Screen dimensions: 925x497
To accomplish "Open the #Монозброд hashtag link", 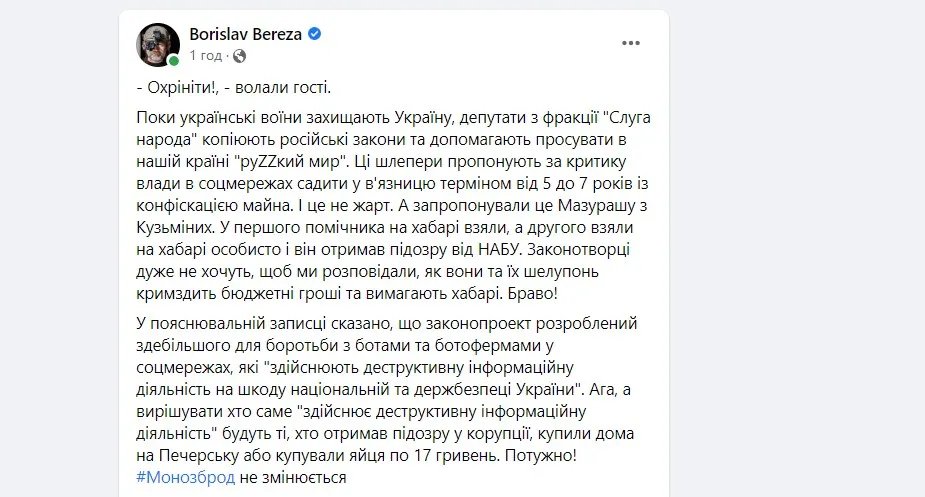I will click(x=184, y=477).
